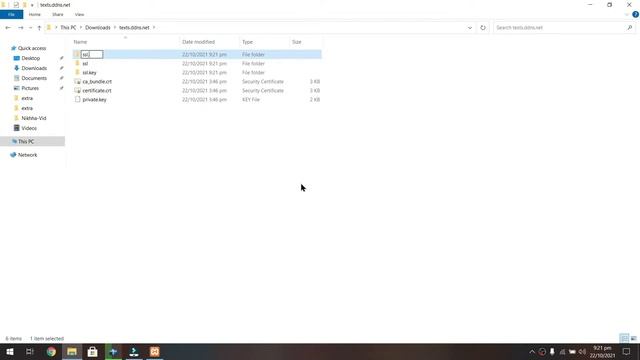
Task: Select the ca_bundle.crt certificate file
Action: [x=97, y=82]
